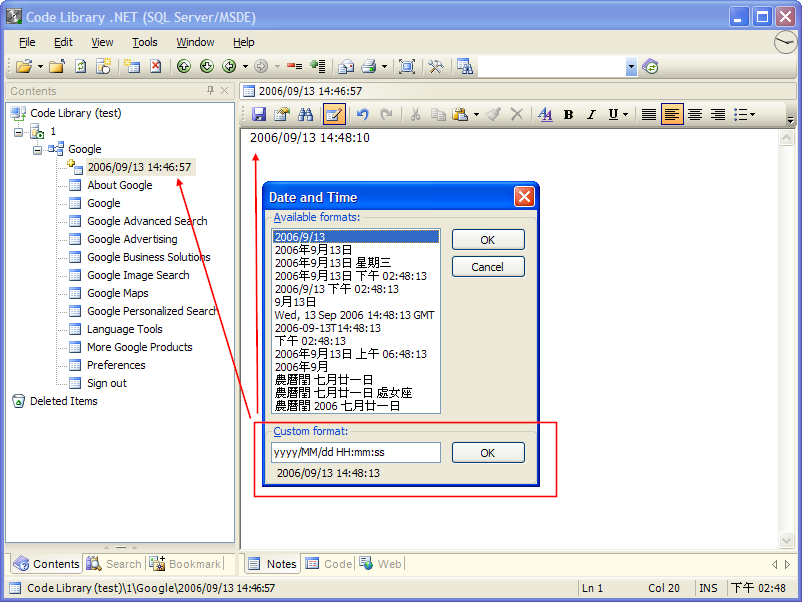802x602 pixels.
Task: Click the green back arrow icon
Action: coord(230,66)
